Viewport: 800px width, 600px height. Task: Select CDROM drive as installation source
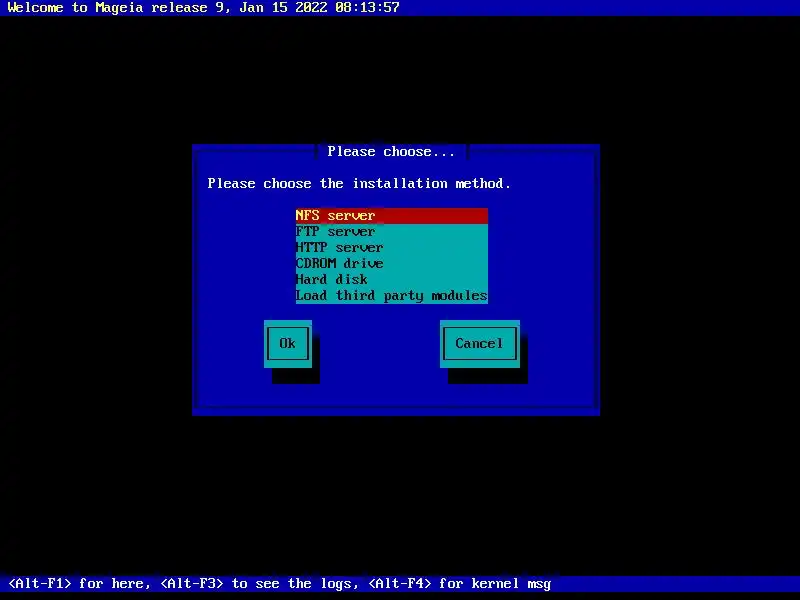pyautogui.click(x=391, y=263)
